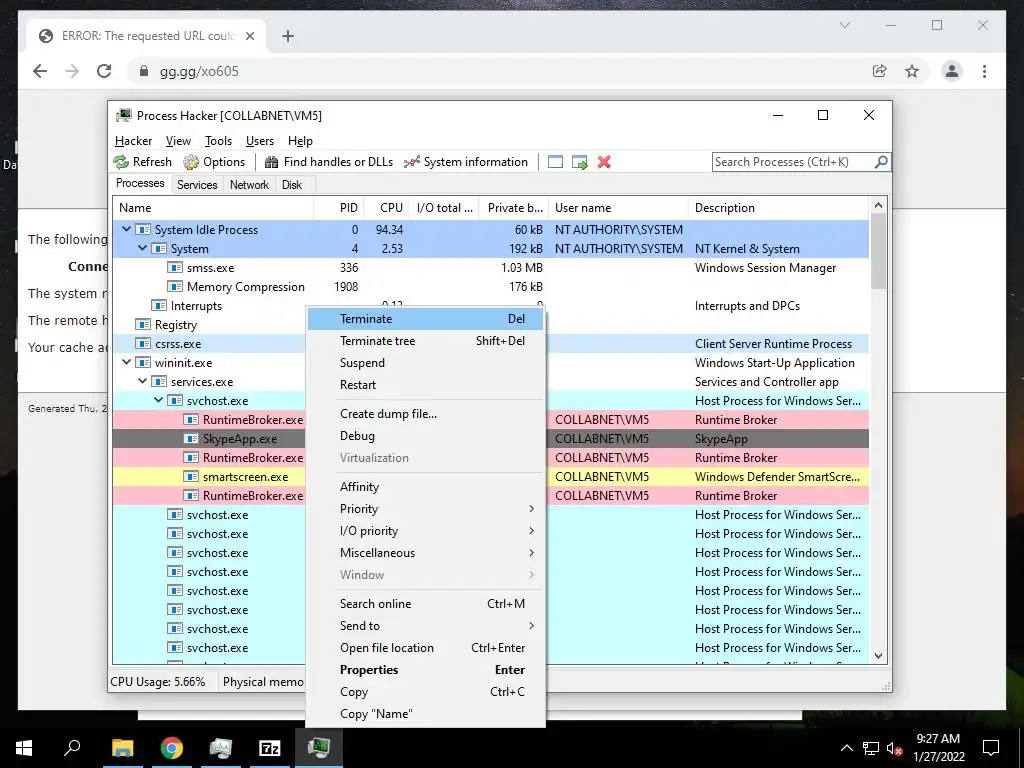
Task: Sort by User name column header
Action: (x=618, y=208)
